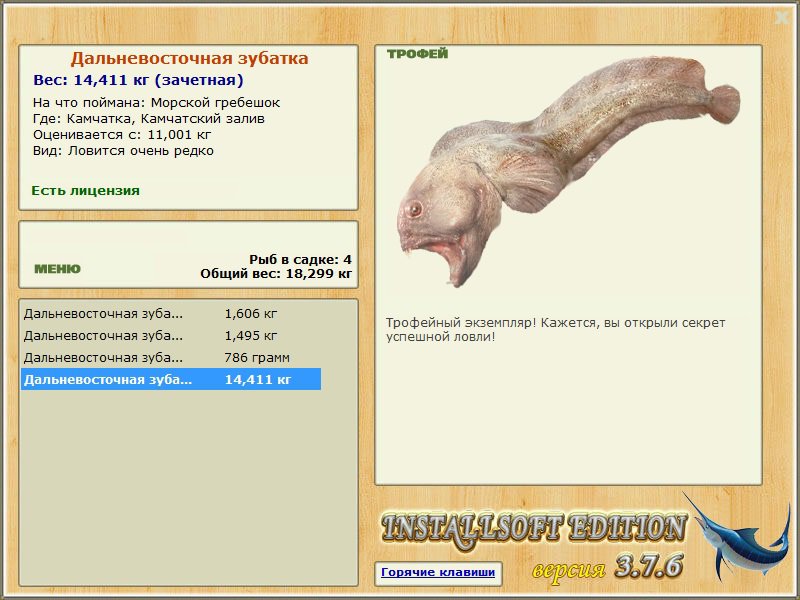The height and width of the screenshot is (600, 800).
Task: Close the window with the X button
Action: coord(782,18)
